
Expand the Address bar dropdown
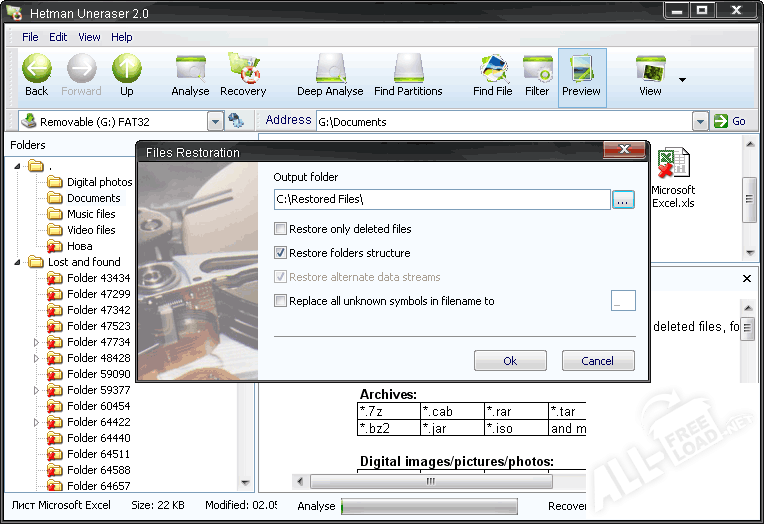point(700,121)
